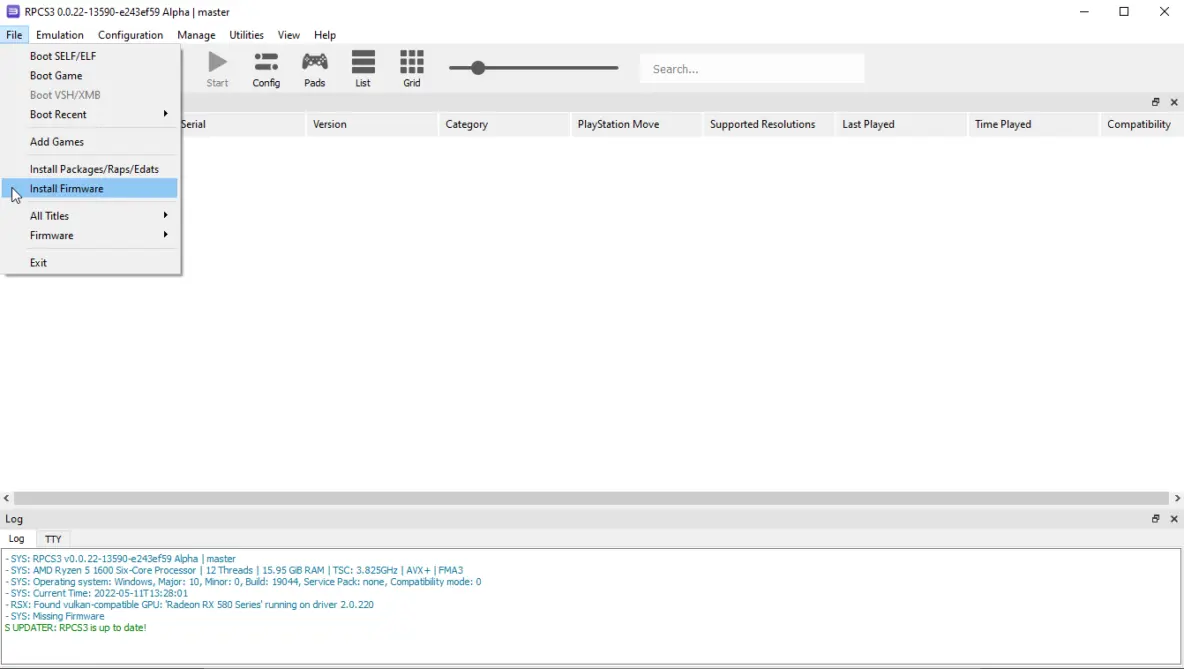
Task: Click the Start play icon
Action: tap(217, 68)
